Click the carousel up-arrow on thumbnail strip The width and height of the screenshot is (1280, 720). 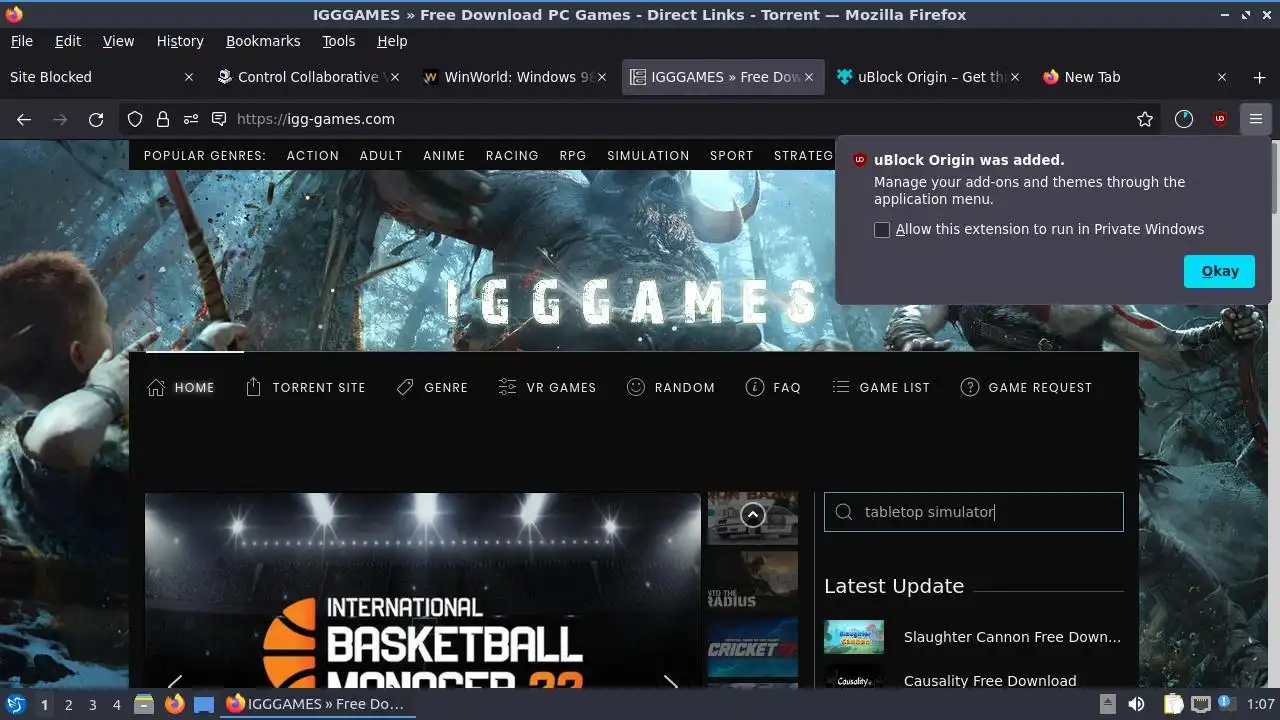point(753,515)
